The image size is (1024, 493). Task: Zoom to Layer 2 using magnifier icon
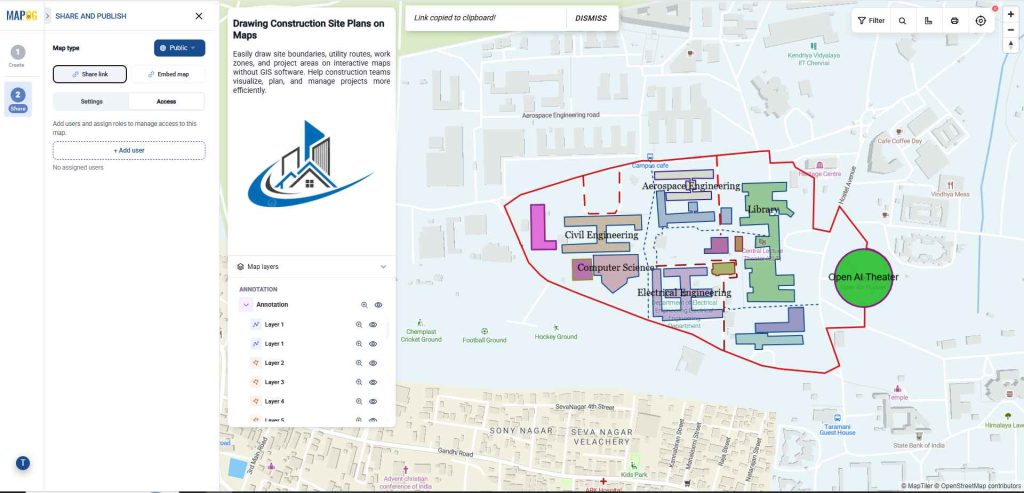(x=359, y=363)
